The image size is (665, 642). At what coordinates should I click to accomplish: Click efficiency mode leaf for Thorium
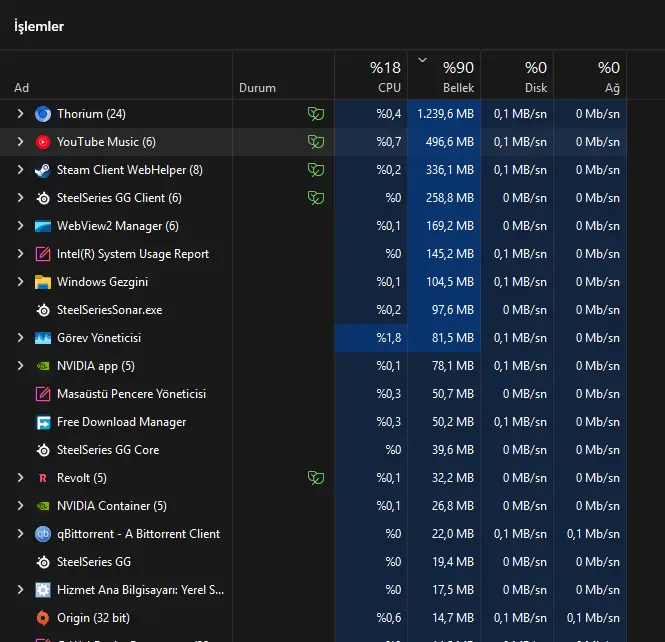[316, 114]
